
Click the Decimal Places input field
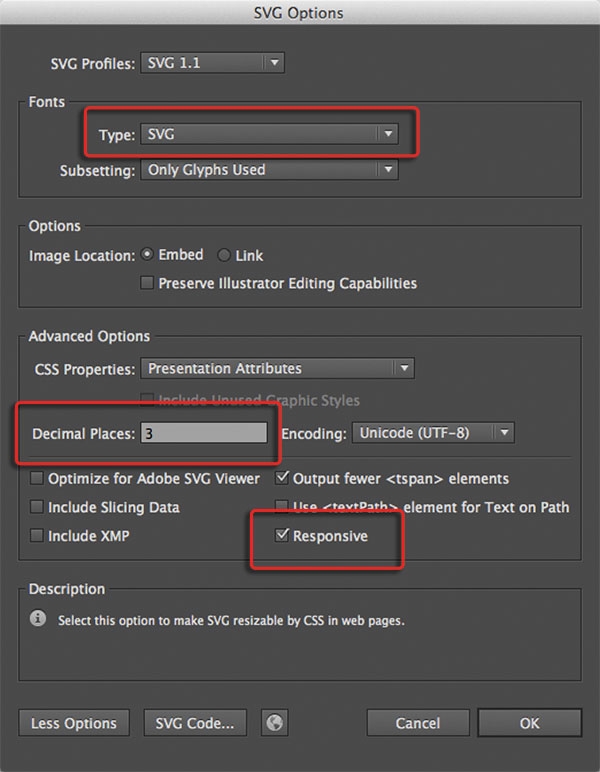click(203, 433)
